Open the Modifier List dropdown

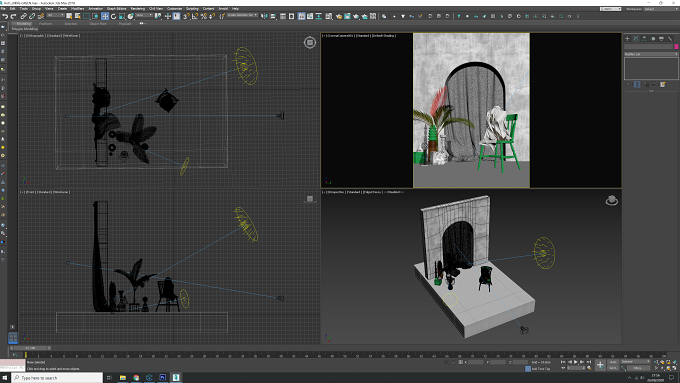[651, 54]
